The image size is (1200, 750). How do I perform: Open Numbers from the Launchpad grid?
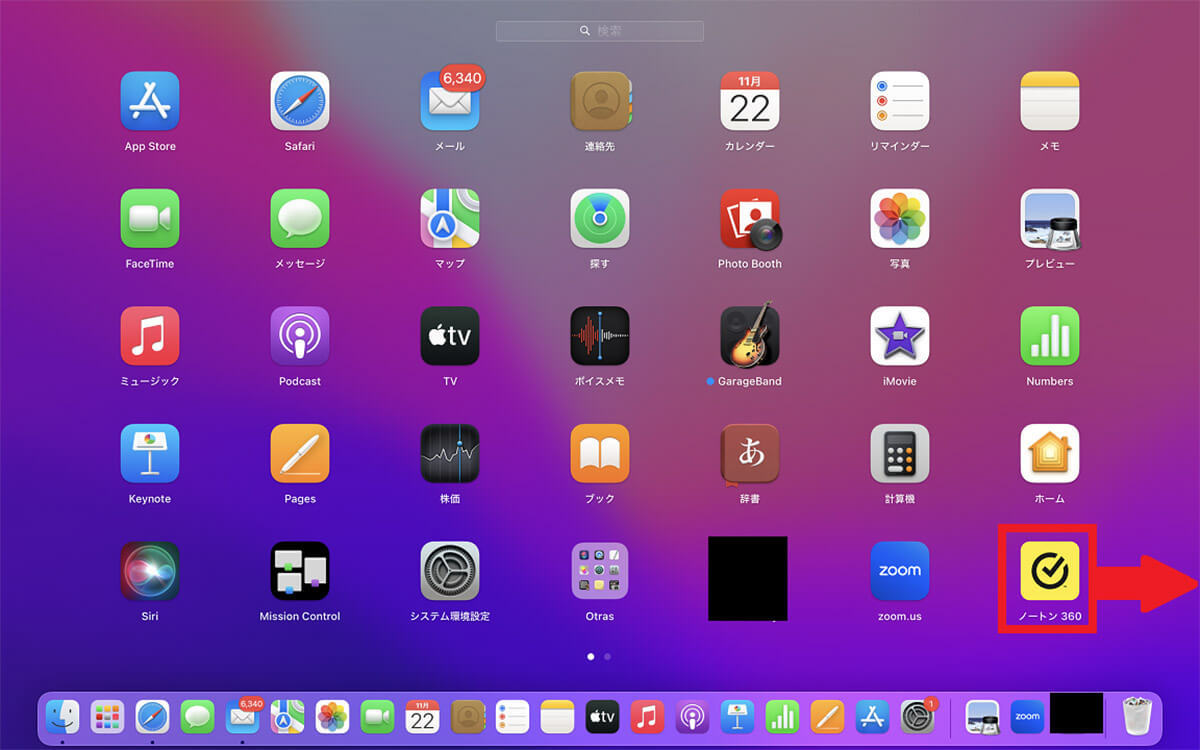1050,336
